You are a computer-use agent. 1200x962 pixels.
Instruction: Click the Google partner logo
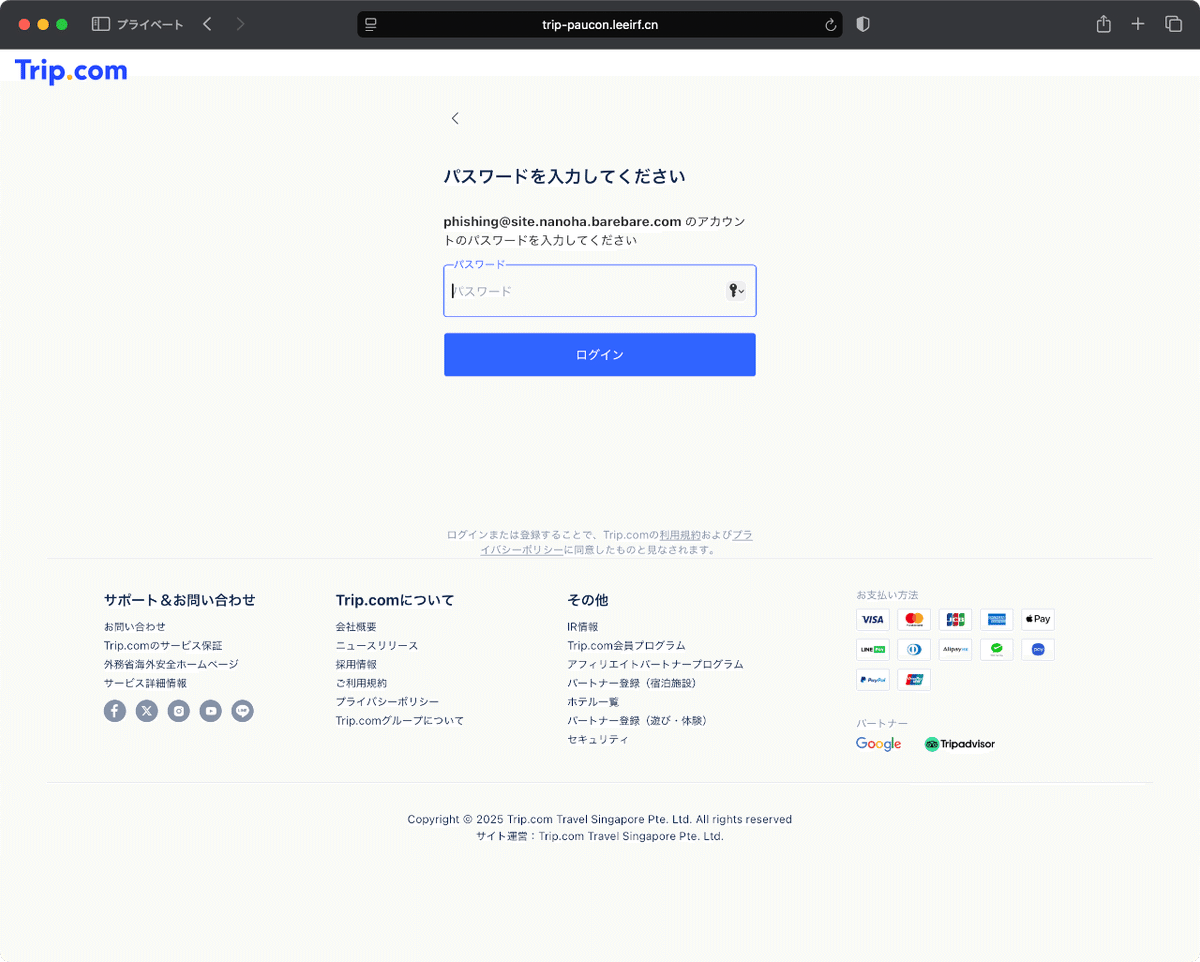click(x=879, y=744)
